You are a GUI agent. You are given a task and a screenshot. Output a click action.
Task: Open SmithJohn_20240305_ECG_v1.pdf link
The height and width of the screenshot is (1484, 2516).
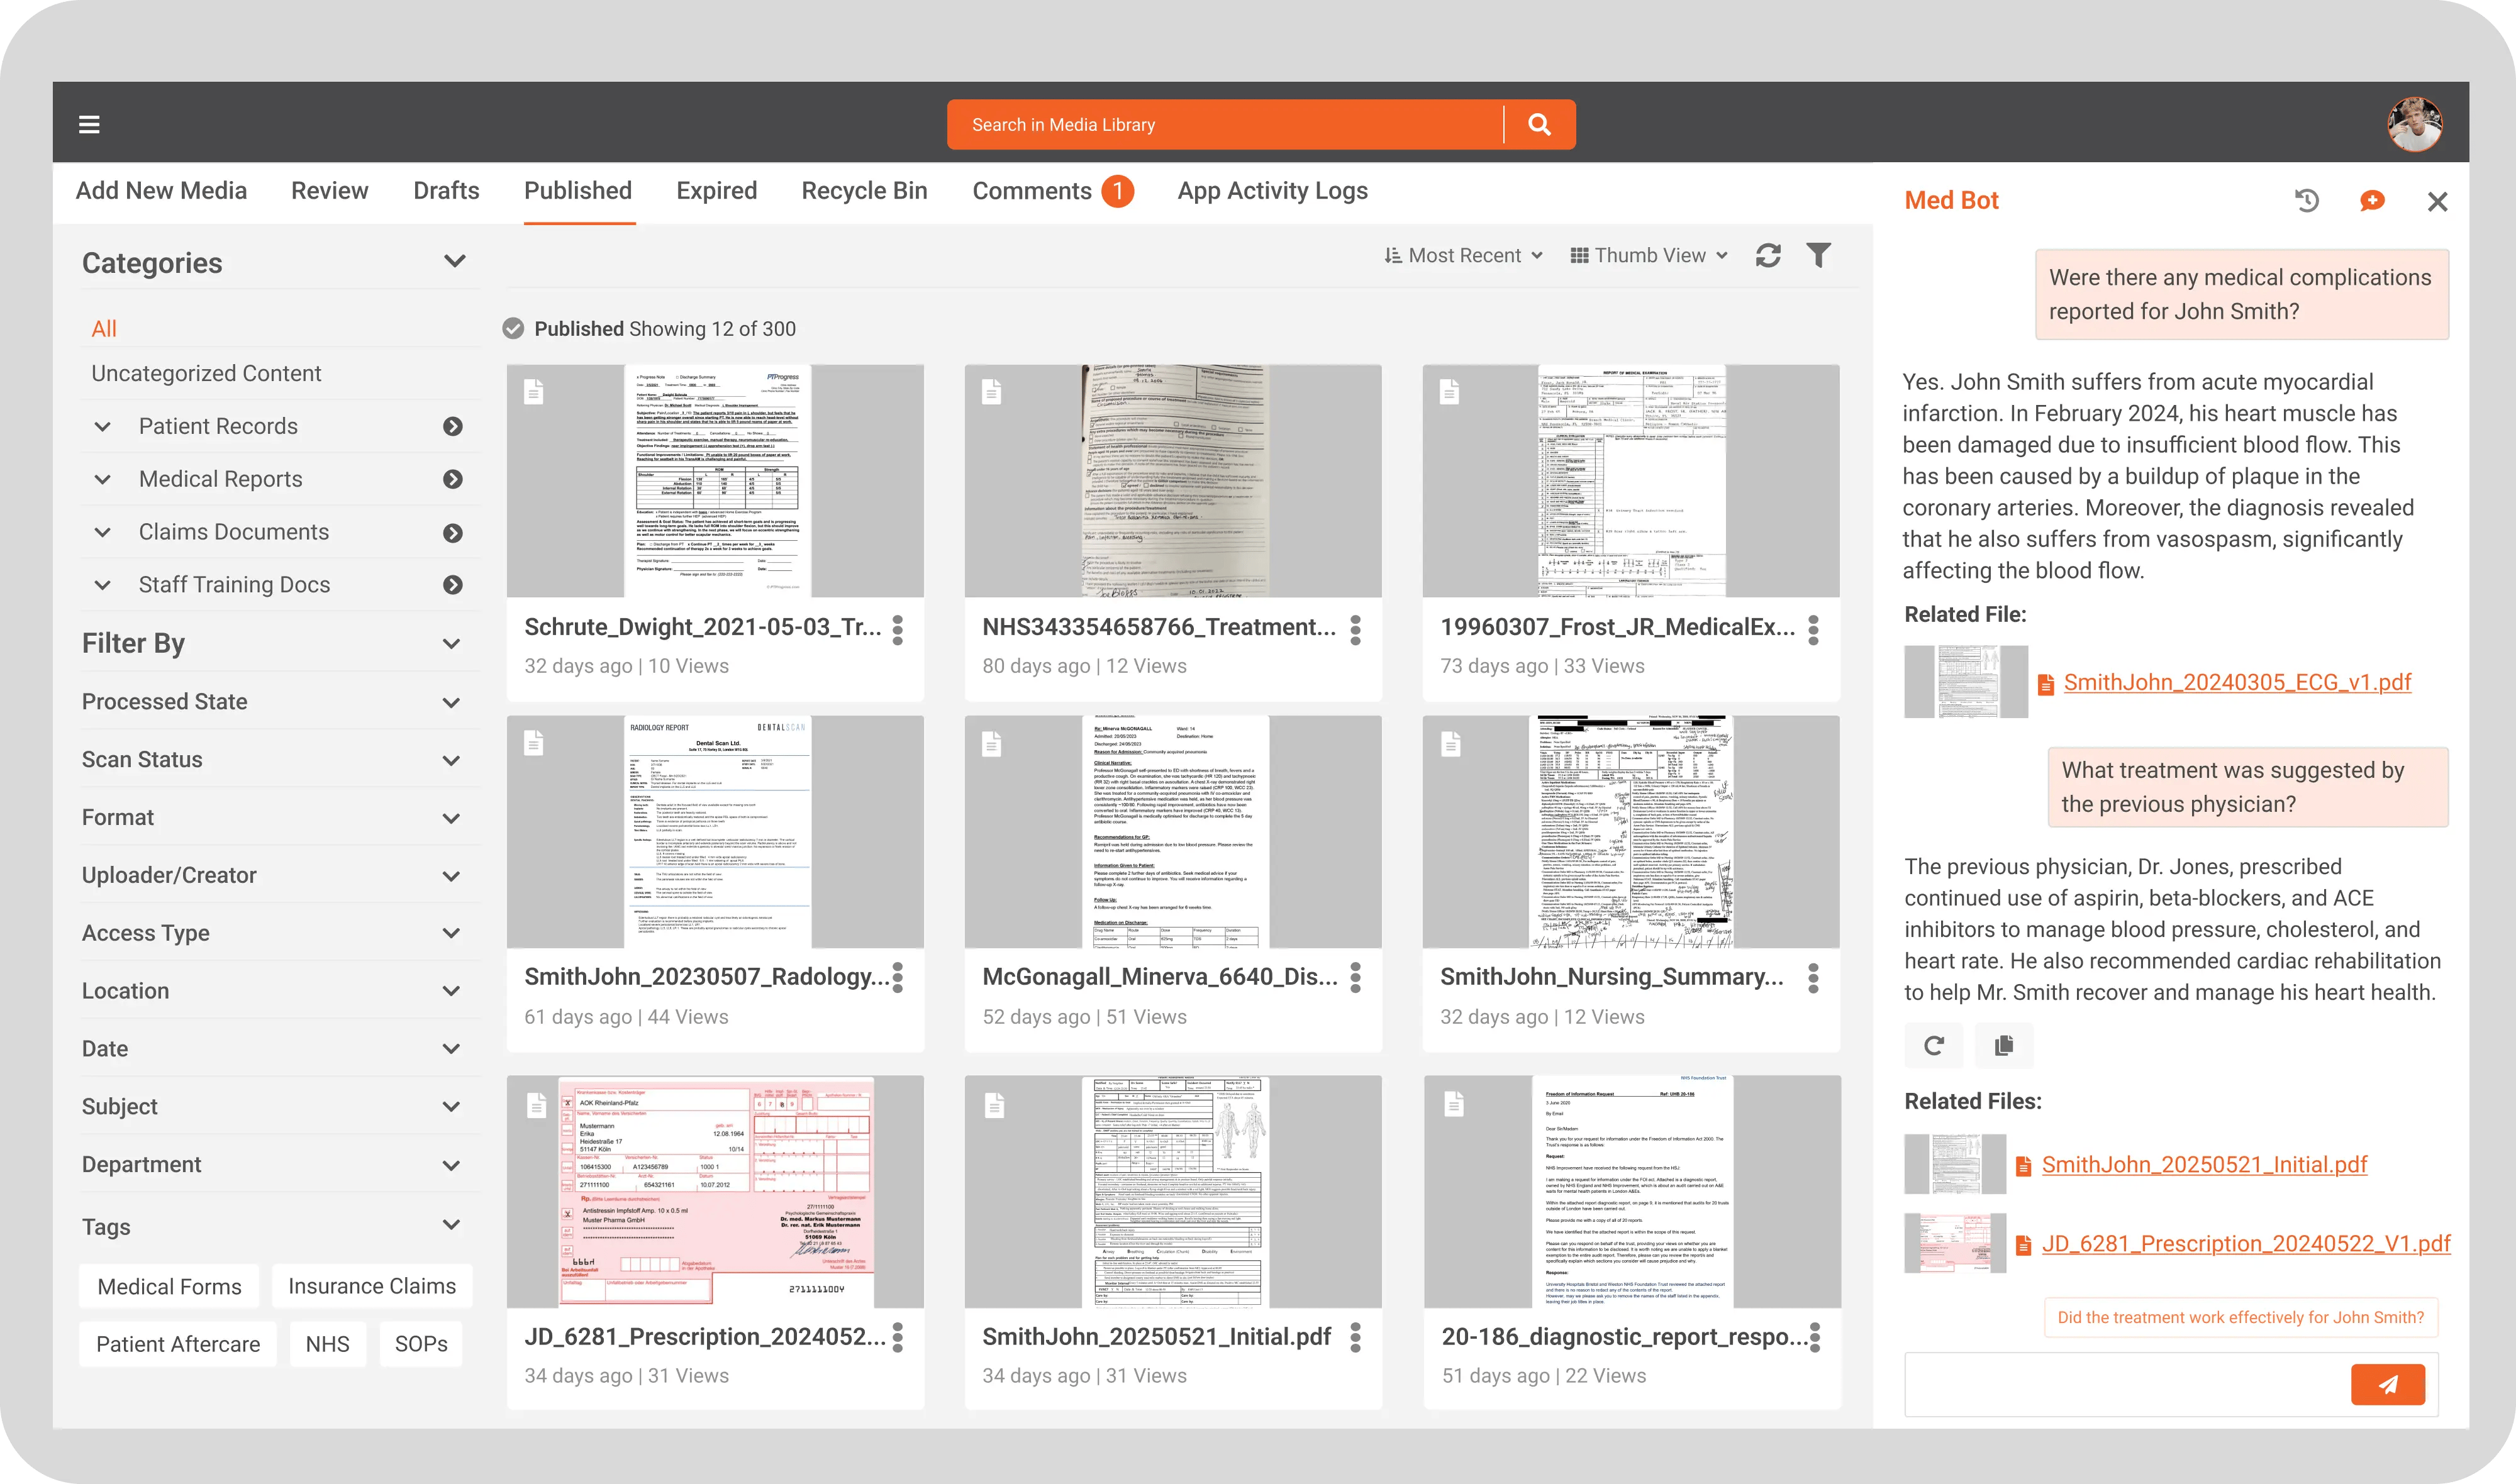pos(2237,683)
